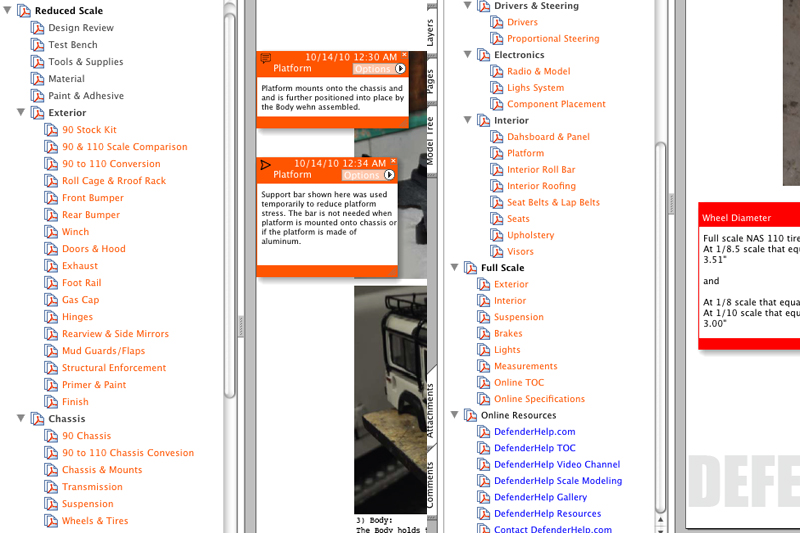Click the bookmark icon next to Transmission

pyautogui.click(x=51, y=487)
